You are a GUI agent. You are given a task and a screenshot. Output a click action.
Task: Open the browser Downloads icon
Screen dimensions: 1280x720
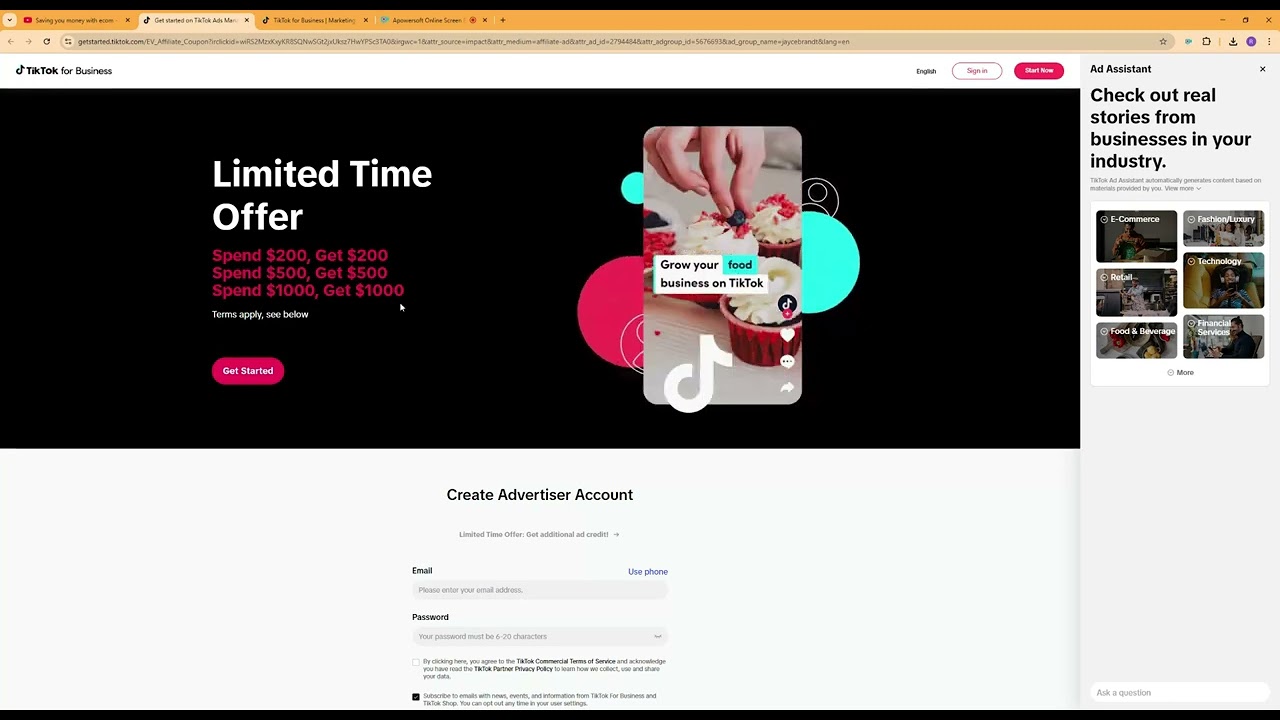pos(1233,41)
